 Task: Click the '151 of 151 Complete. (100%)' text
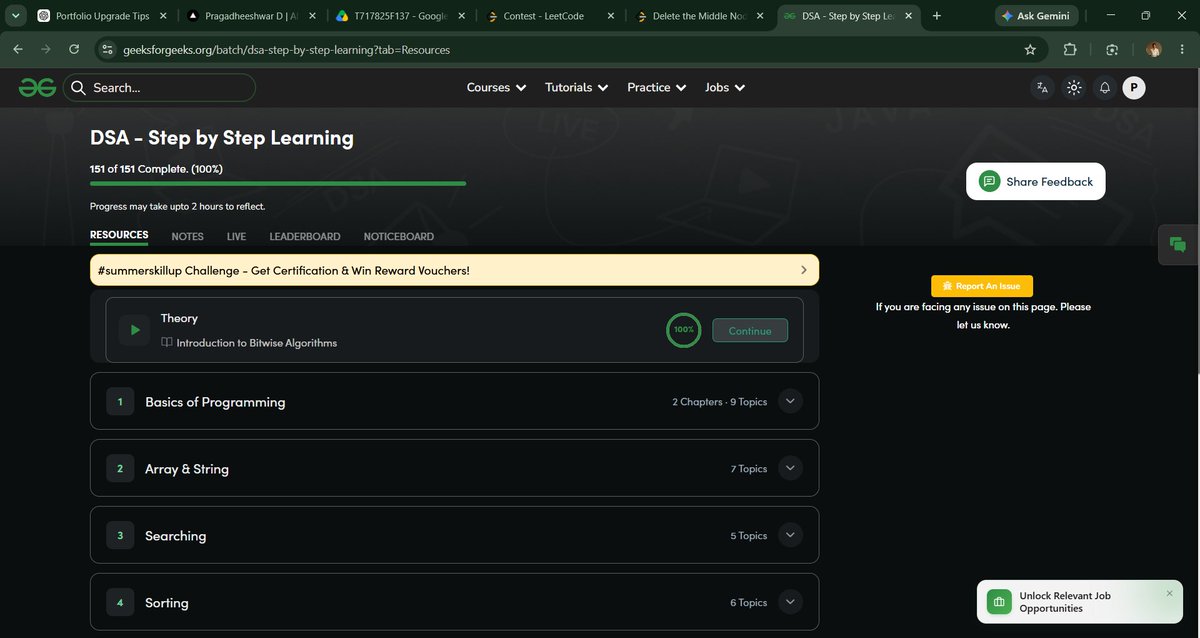[x=157, y=169]
